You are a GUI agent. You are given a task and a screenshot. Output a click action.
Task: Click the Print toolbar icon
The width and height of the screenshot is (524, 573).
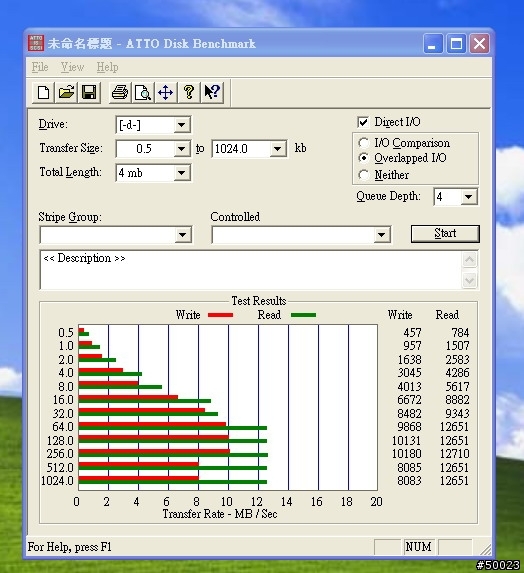pos(120,92)
